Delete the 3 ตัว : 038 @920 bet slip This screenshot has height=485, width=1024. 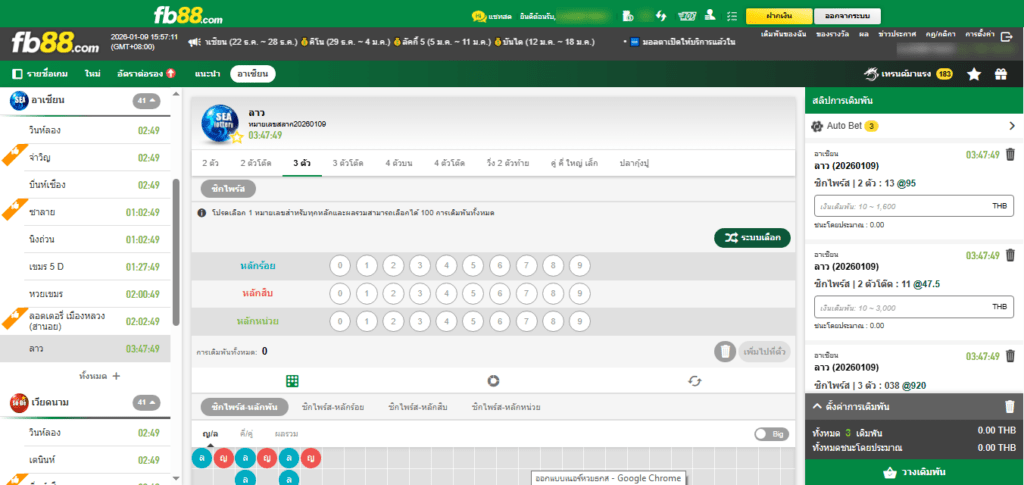click(x=1010, y=356)
